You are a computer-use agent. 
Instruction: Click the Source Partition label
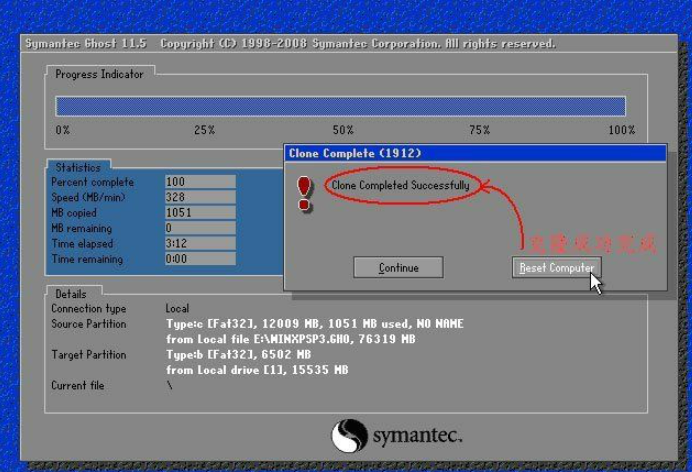pos(89,324)
